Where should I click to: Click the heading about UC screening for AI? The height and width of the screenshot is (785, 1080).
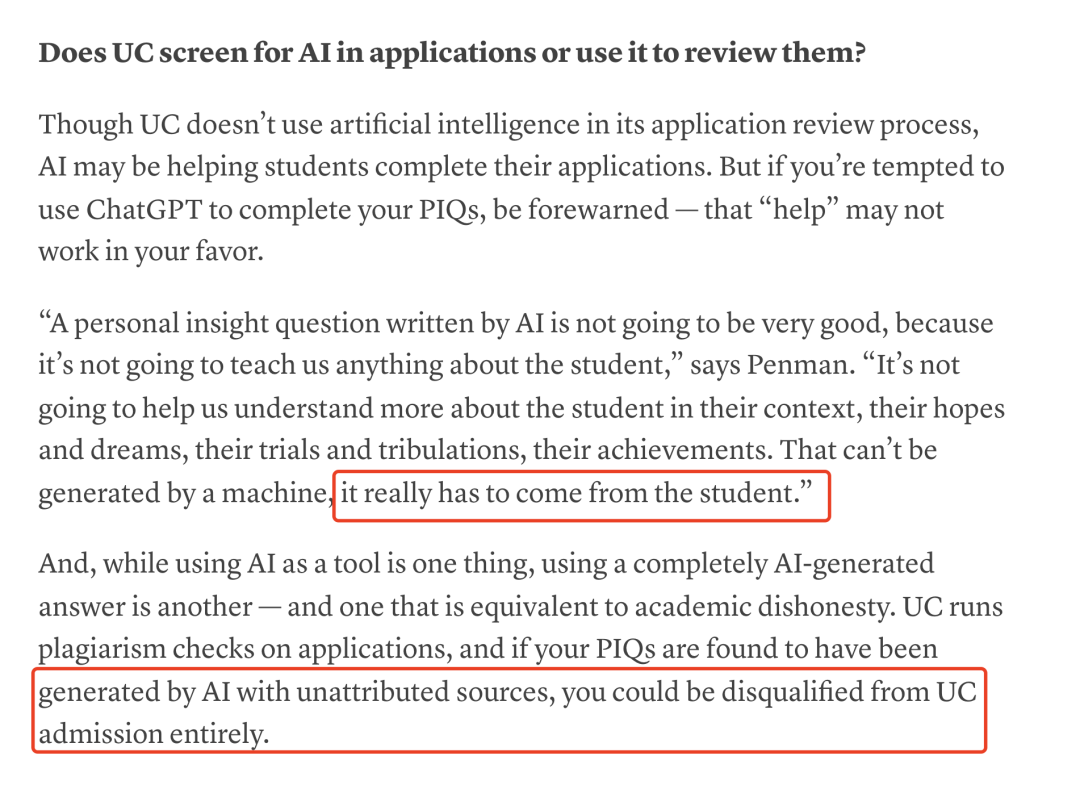[452, 53]
